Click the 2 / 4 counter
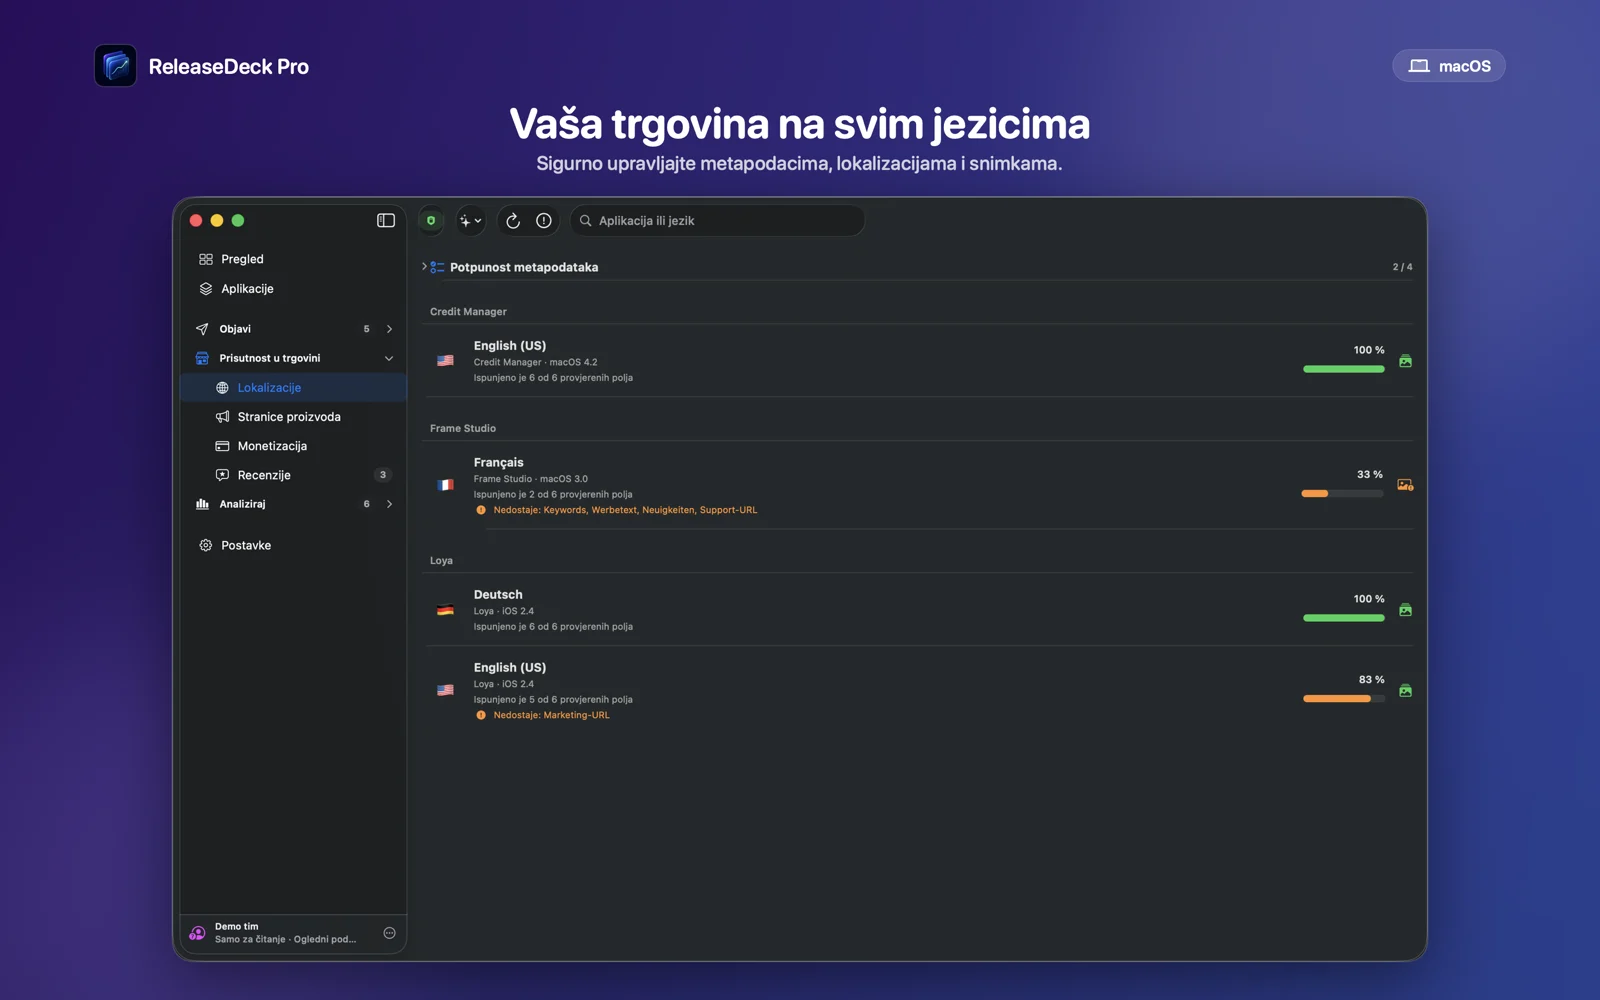This screenshot has width=1600, height=1000. click(x=1402, y=267)
